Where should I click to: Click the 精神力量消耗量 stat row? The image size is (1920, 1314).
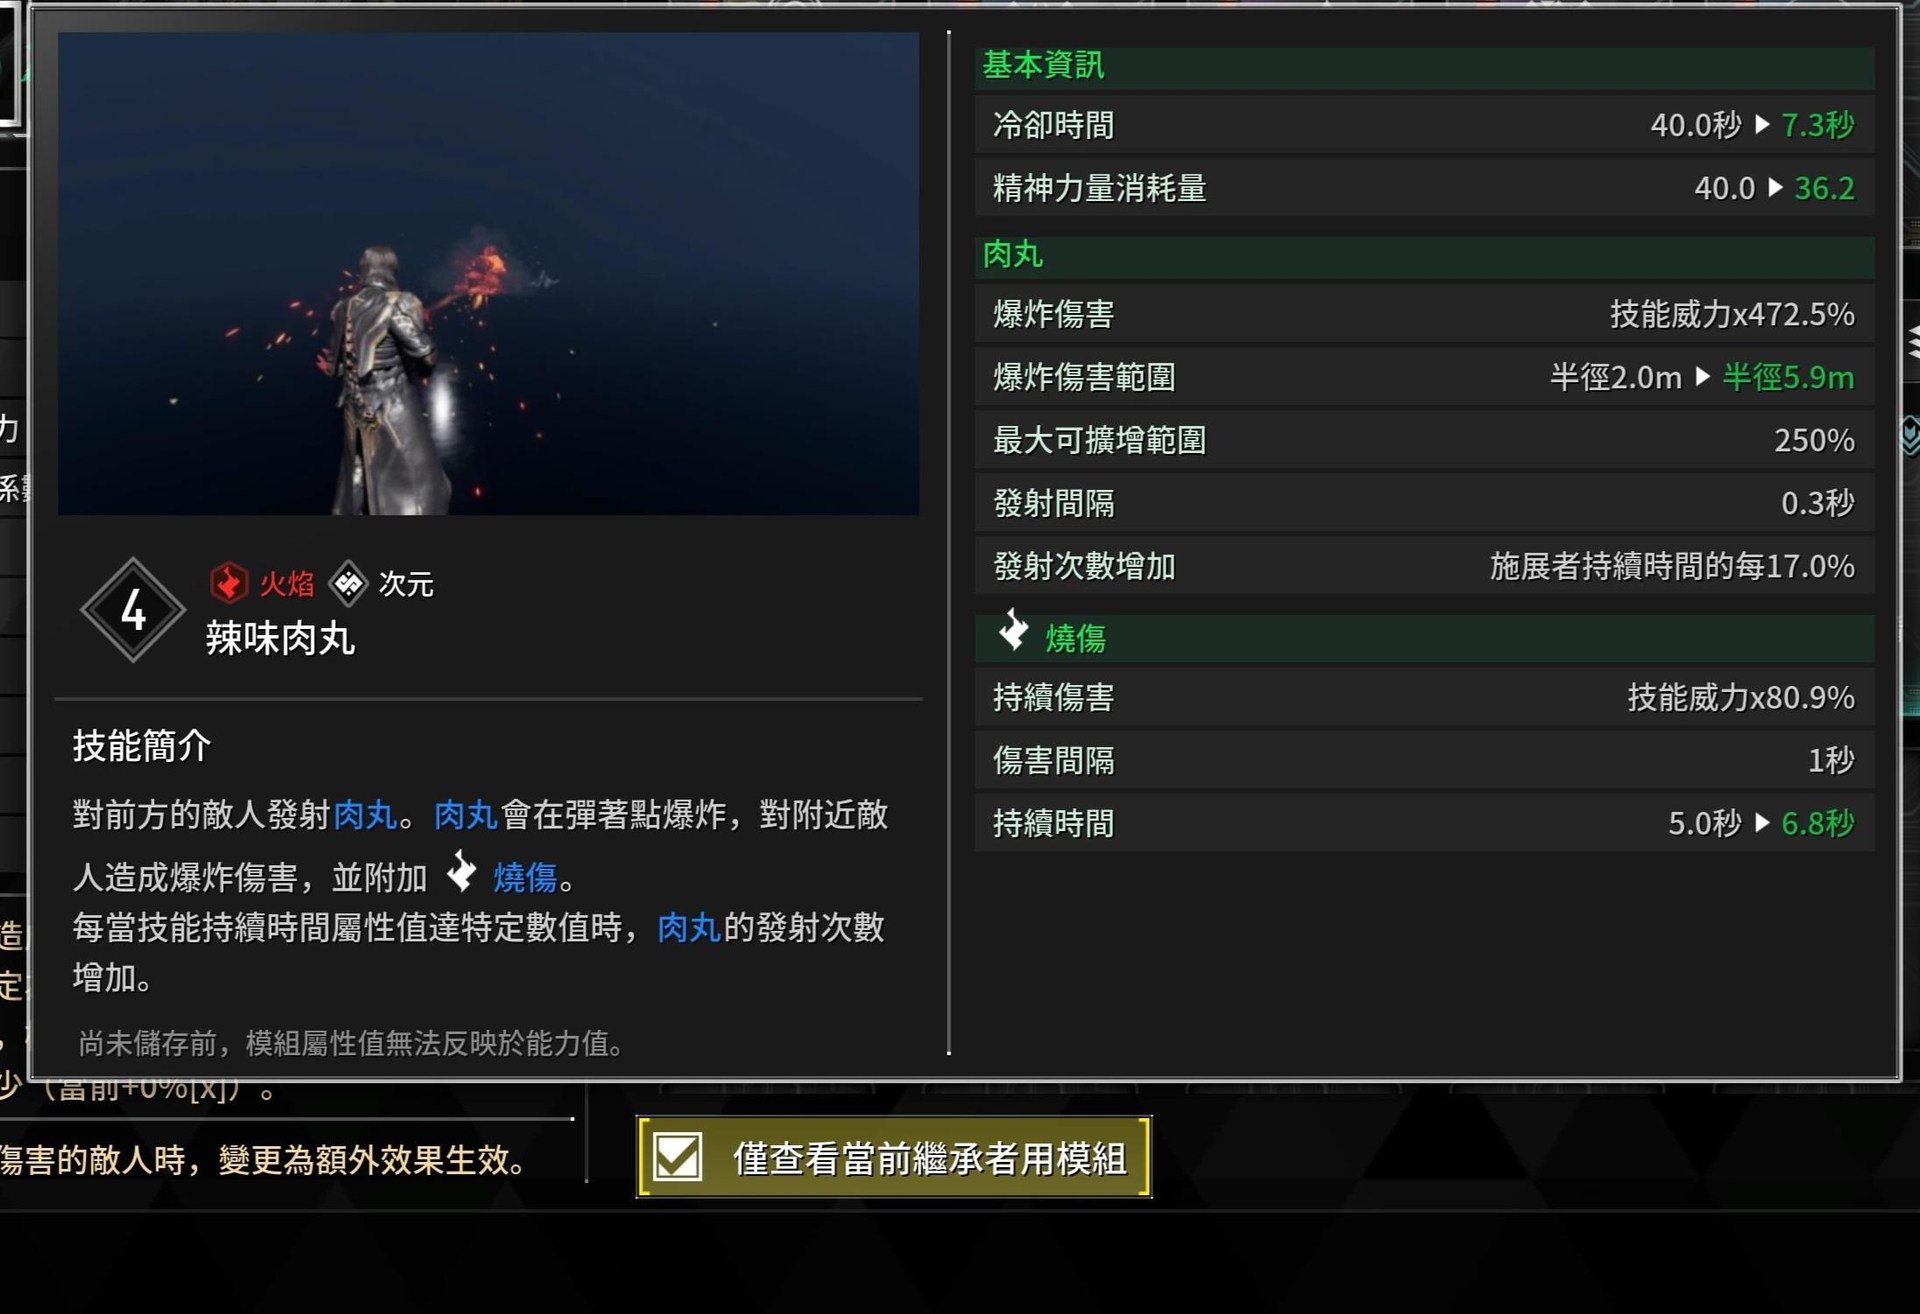point(1424,189)
